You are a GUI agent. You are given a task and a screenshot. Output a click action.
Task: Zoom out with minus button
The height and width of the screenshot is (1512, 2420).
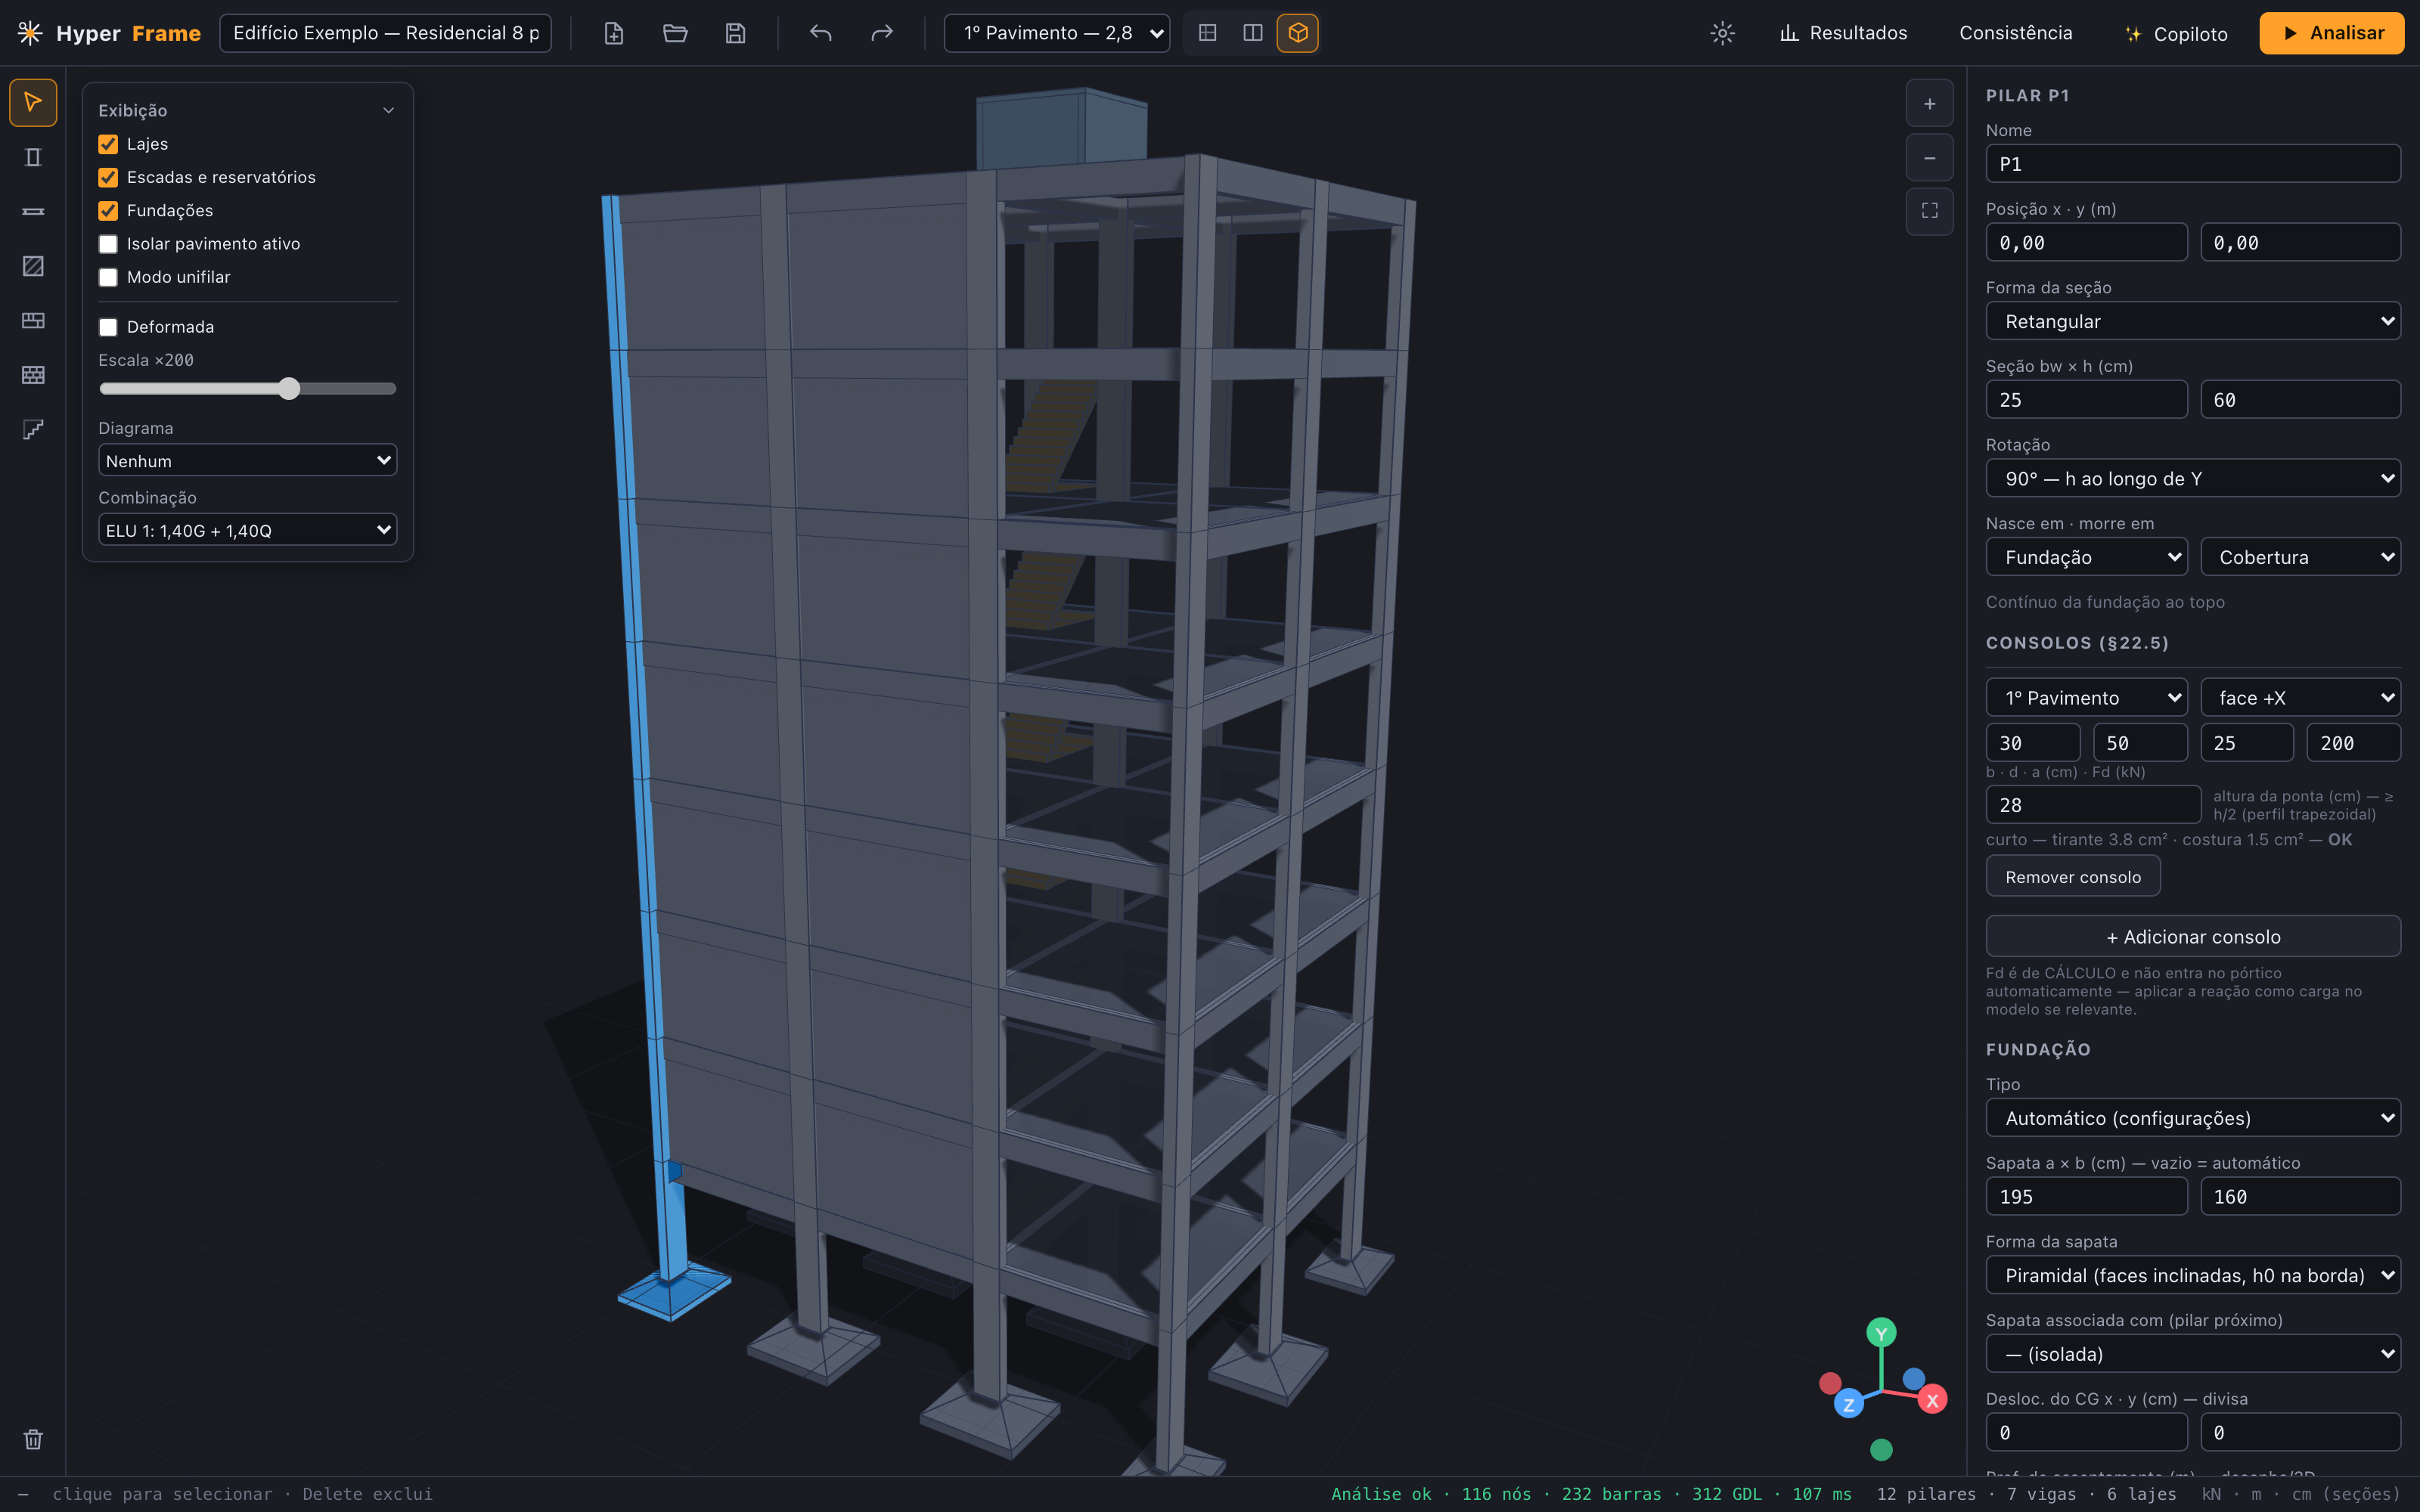tap(1930, 158)
